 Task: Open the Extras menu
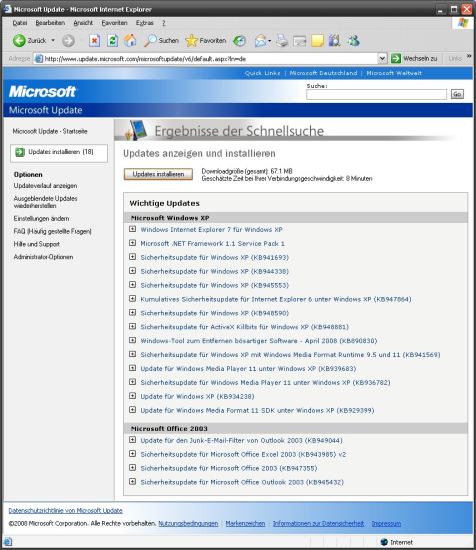(x=145, y=23)
